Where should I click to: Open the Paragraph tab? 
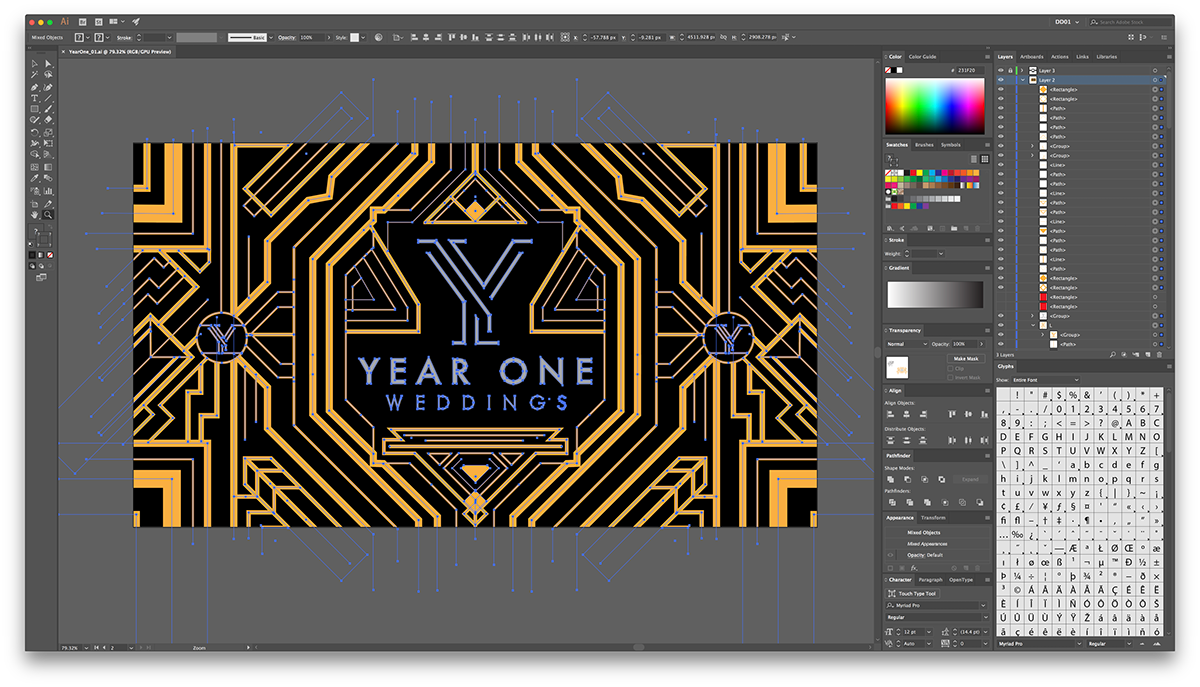point(930,580)
